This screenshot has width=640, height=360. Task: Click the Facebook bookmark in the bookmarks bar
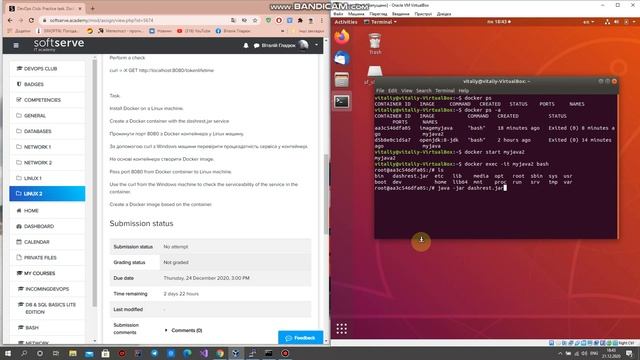(233, 31)
